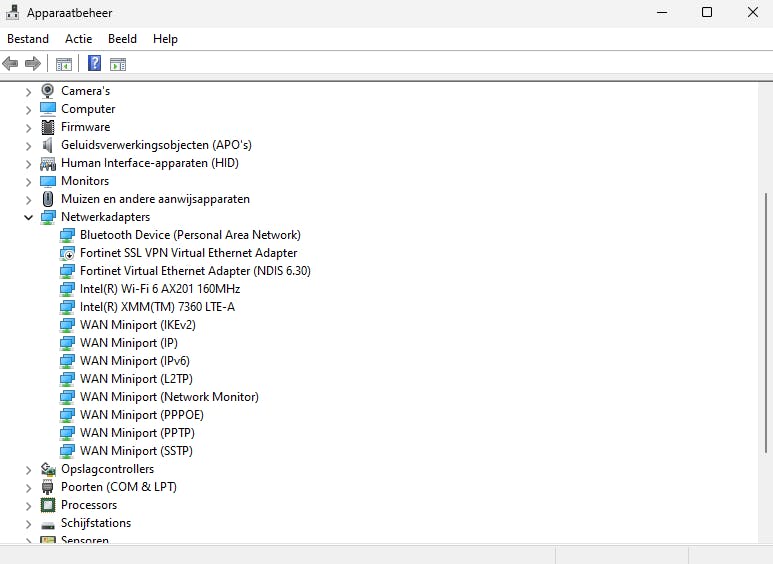The width and height of the screenshot is (773, 564).
Task: Select WAN Miniport (IPv6)
Action: 135,361
